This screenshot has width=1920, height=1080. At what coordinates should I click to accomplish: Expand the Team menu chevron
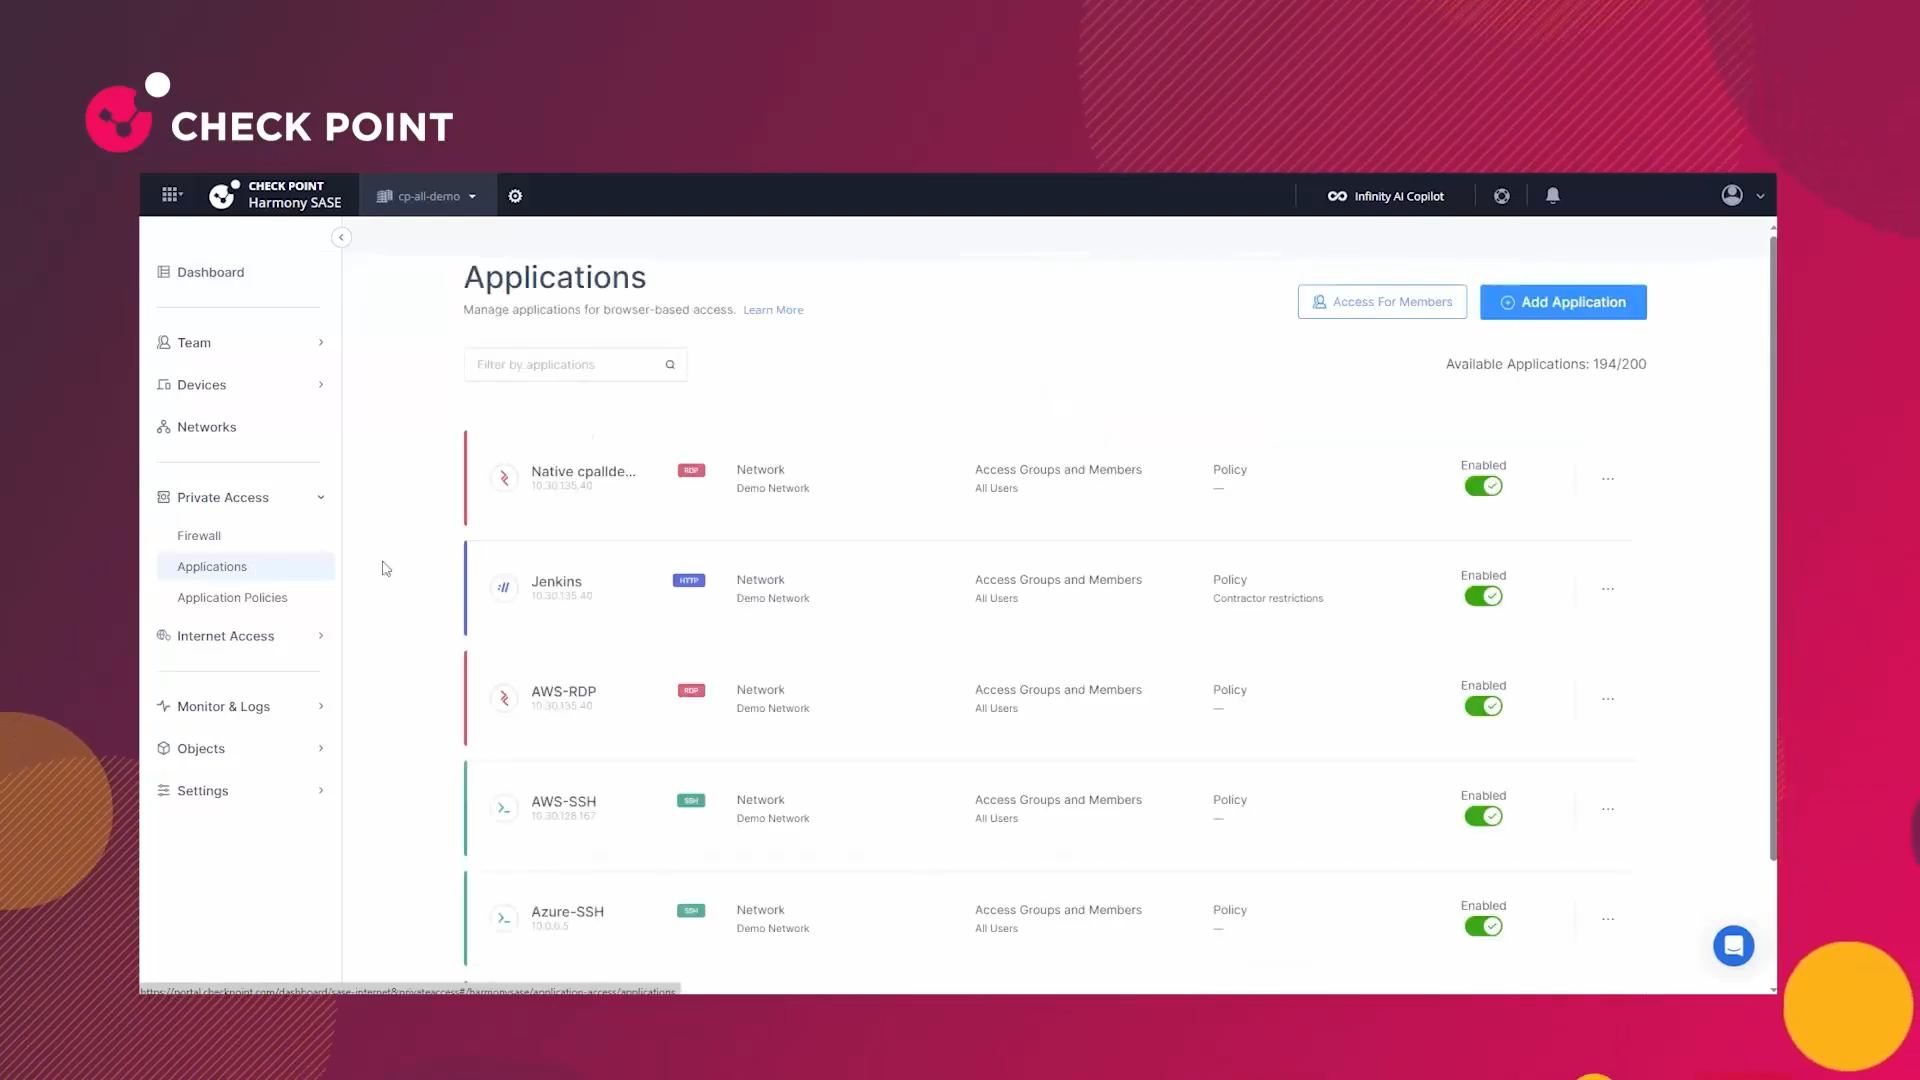coord(321,342)
